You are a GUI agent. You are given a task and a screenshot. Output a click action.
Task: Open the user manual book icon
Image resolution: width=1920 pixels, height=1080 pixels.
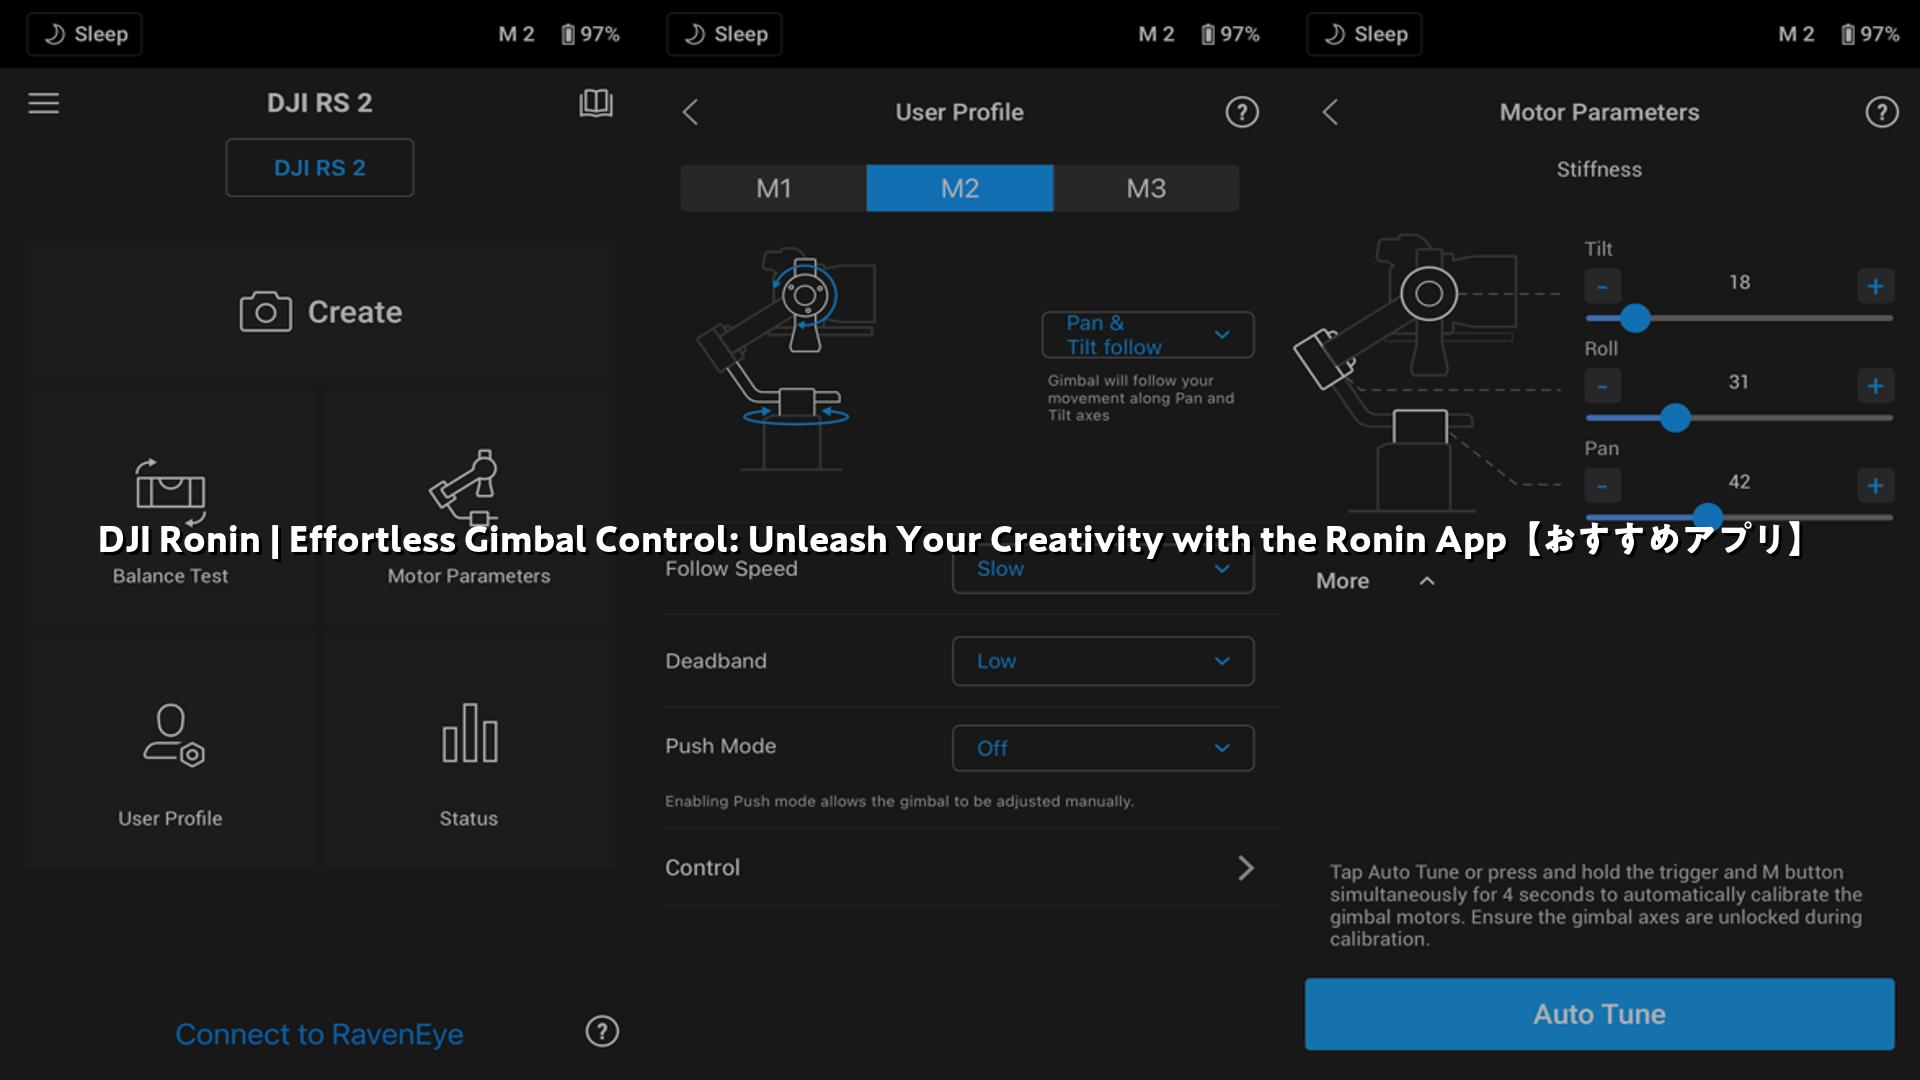(x=596, y=103)
